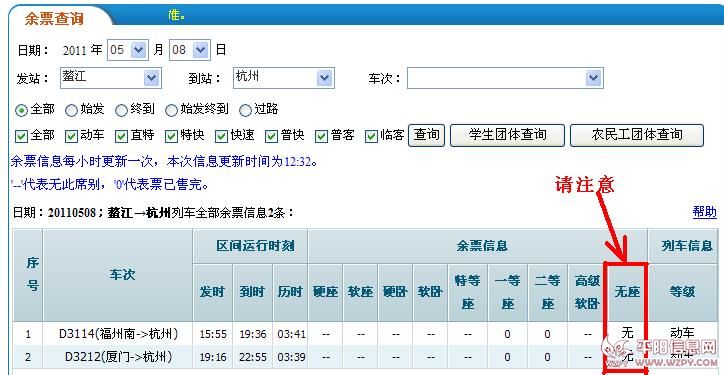724x375 pixels.
Task: Click the 二等座 column header
Action: tap(548, 292)
